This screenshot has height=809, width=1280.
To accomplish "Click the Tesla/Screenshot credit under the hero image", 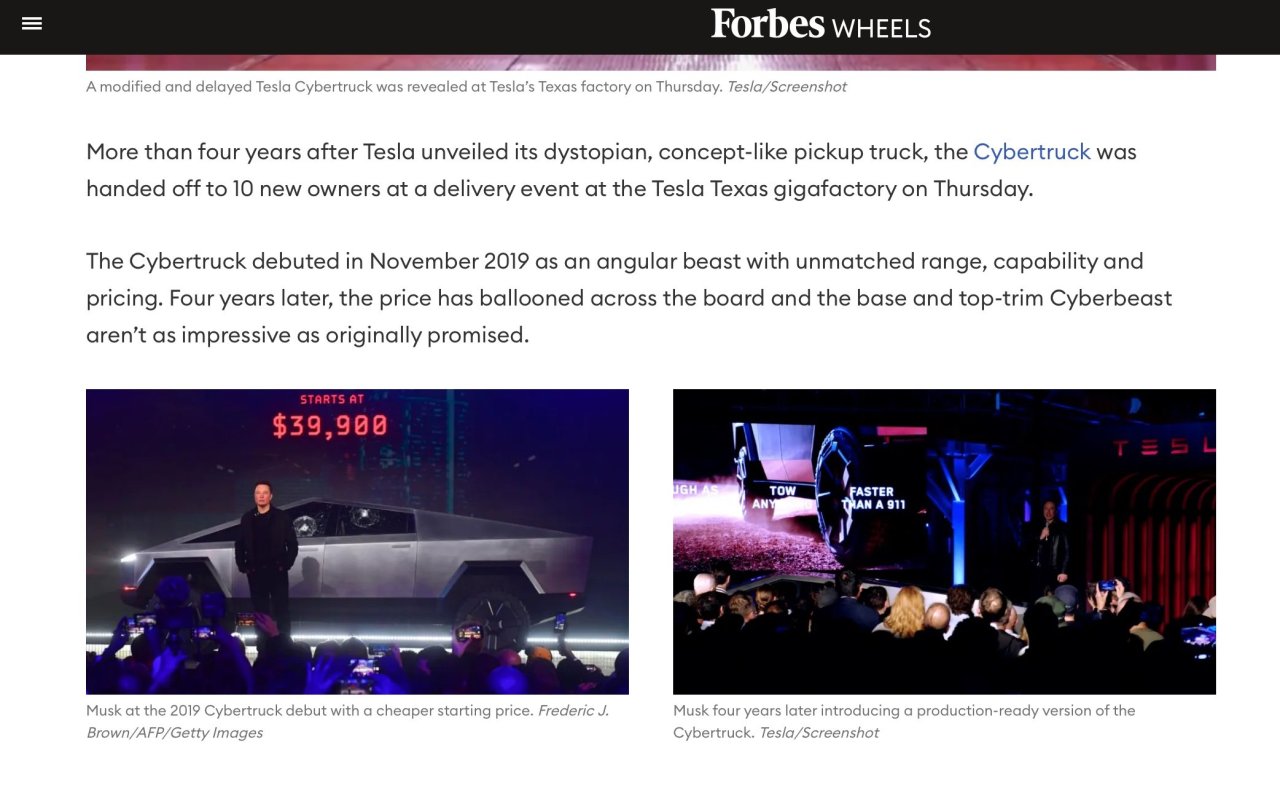I will click(x=786, y=87).
